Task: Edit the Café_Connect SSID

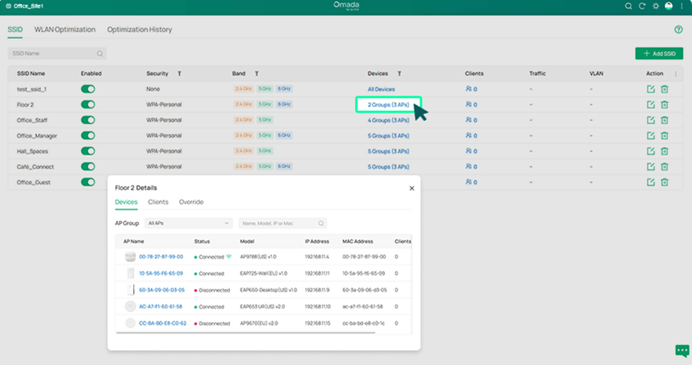Action: pos(651,166)
